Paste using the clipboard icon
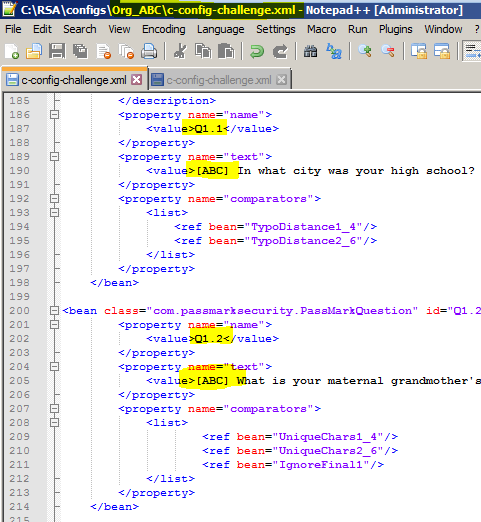 coord(226,52)
